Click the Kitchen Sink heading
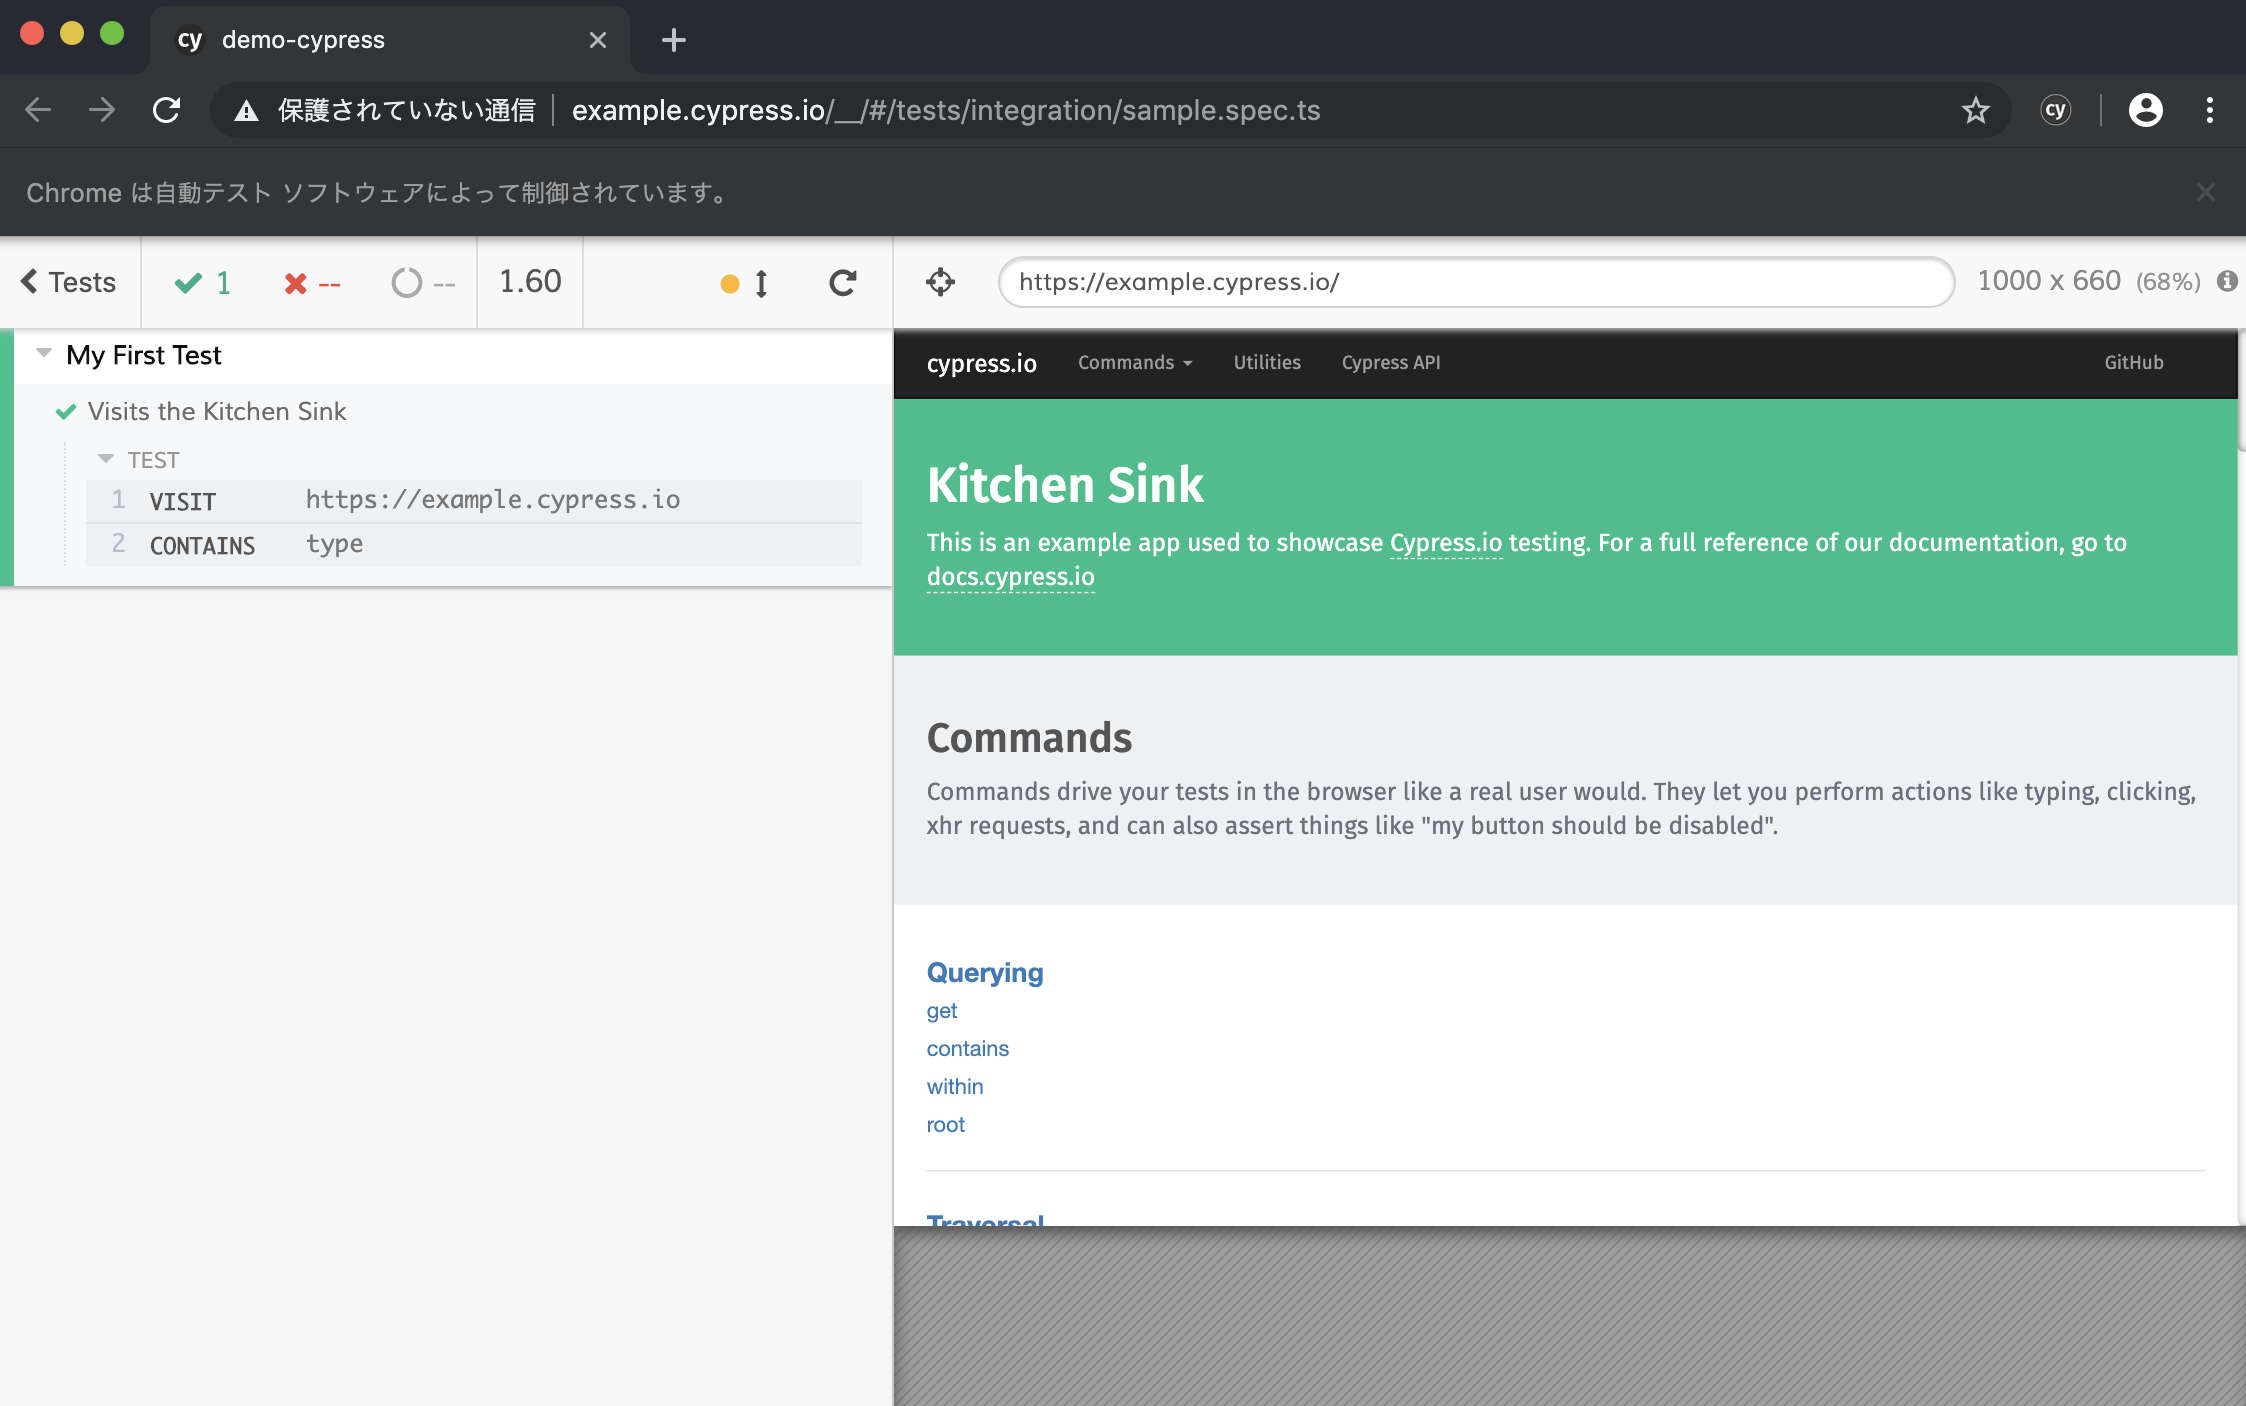2246x1406 pixels. (x=1065, y=485)
